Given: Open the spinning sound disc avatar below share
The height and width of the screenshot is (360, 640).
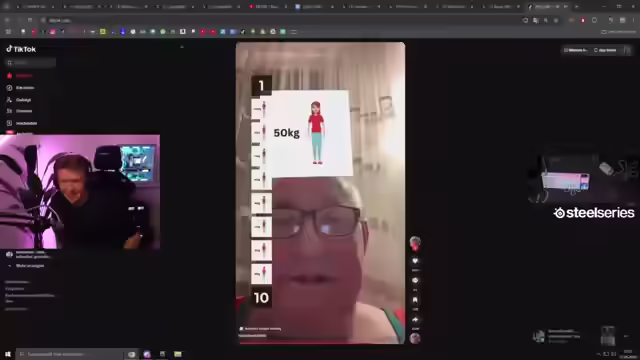Looking at the screenshot, I should tap(415, 338).
